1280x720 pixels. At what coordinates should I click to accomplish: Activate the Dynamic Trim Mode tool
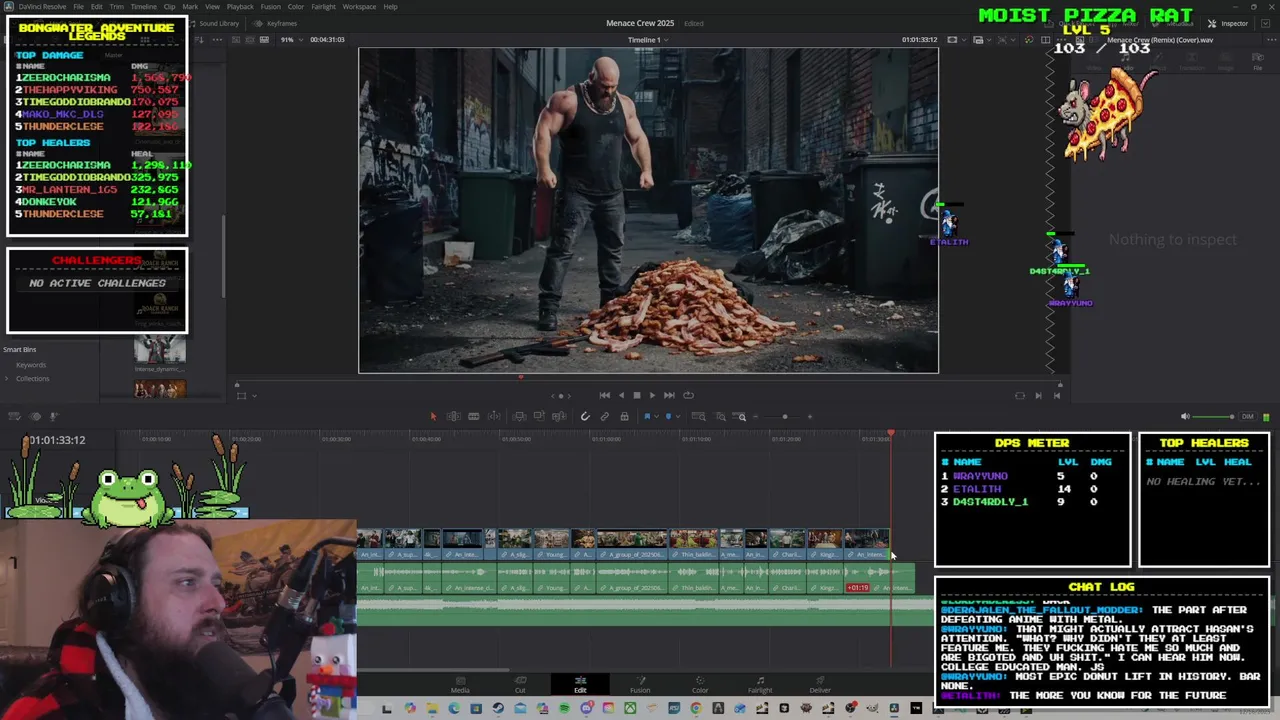tap(474, 417)
